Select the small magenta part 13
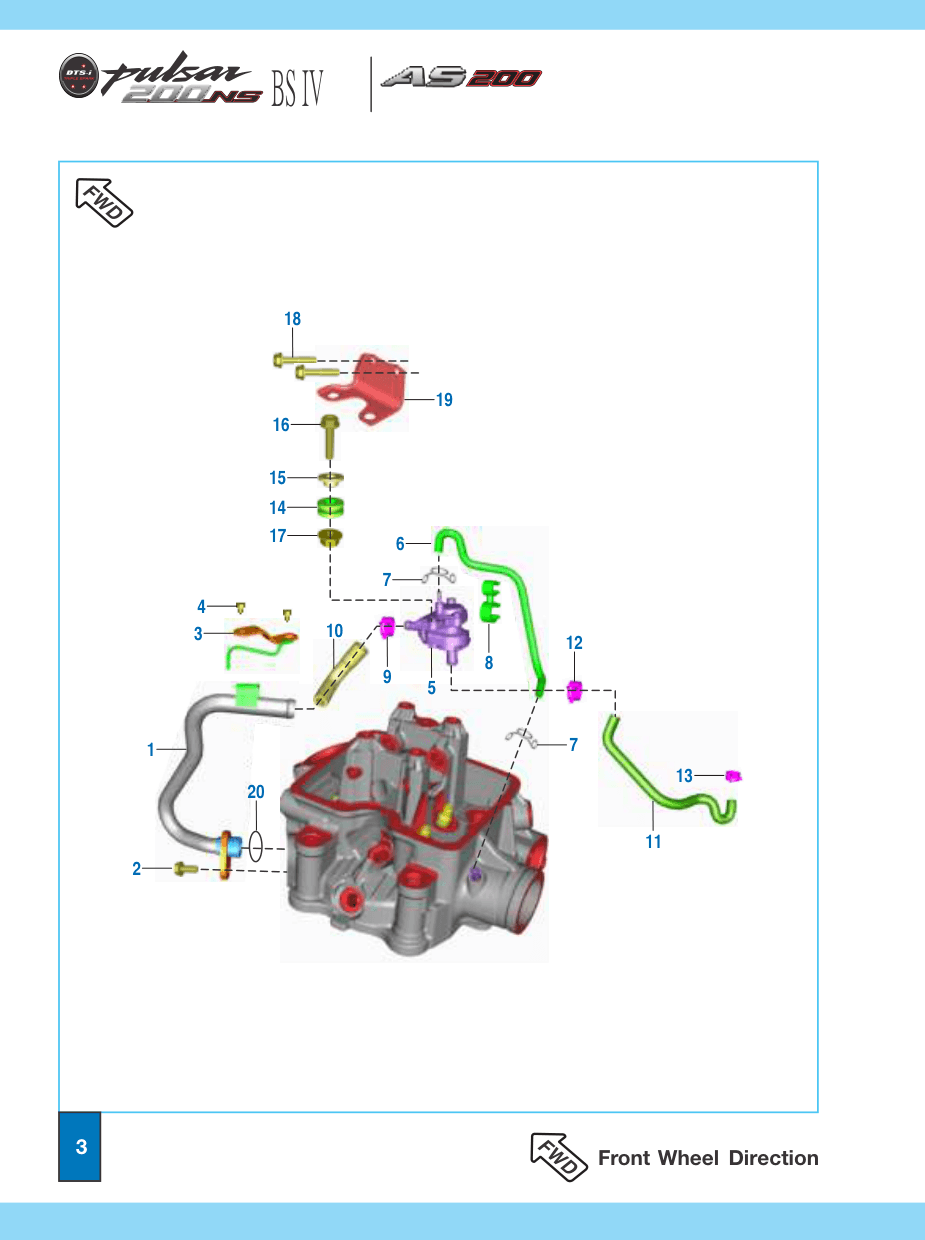 tap(733, 776)
